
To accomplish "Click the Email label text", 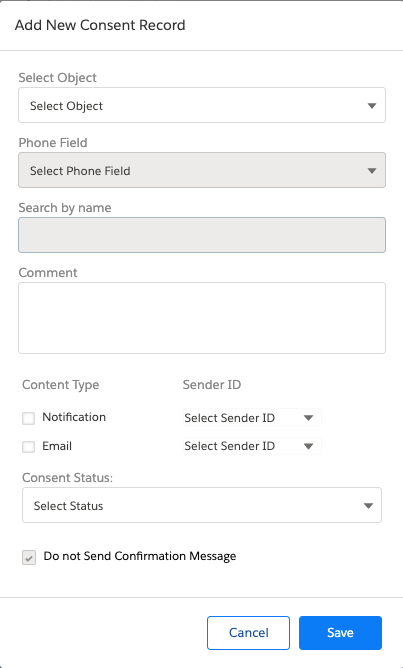I will [x=57, y=446].
